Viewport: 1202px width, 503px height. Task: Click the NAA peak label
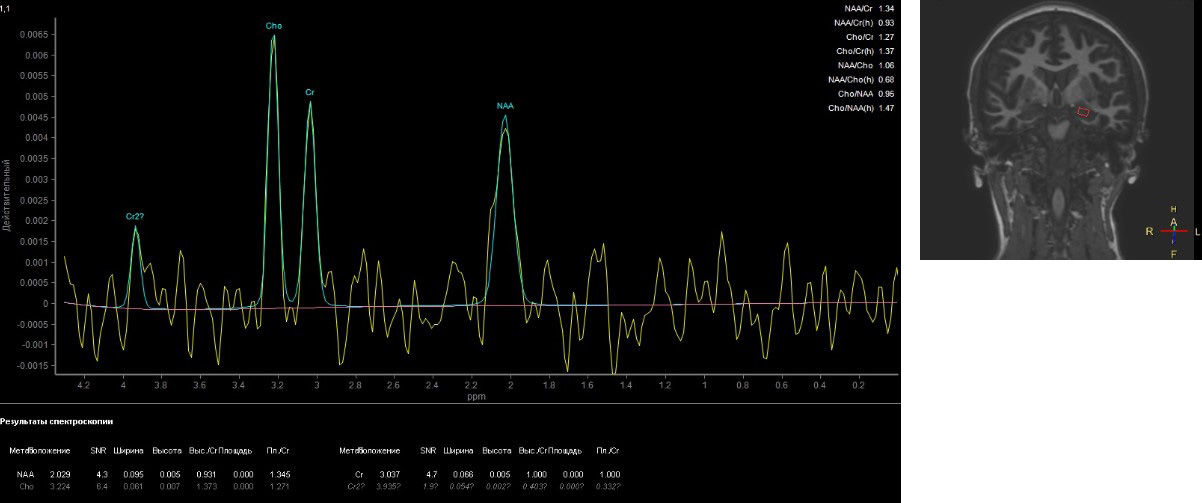point(505,106)
